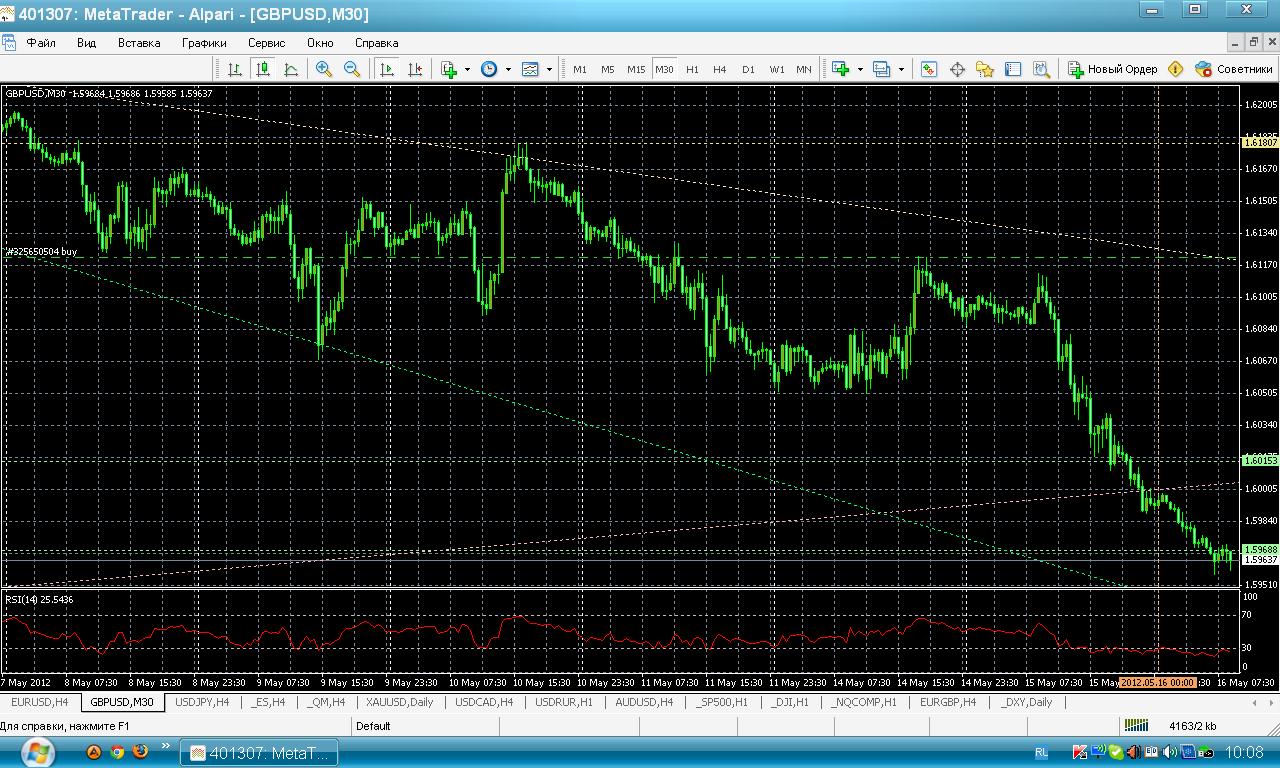
Task: Expand the profiles dropdown arrow
Action: 901,69
